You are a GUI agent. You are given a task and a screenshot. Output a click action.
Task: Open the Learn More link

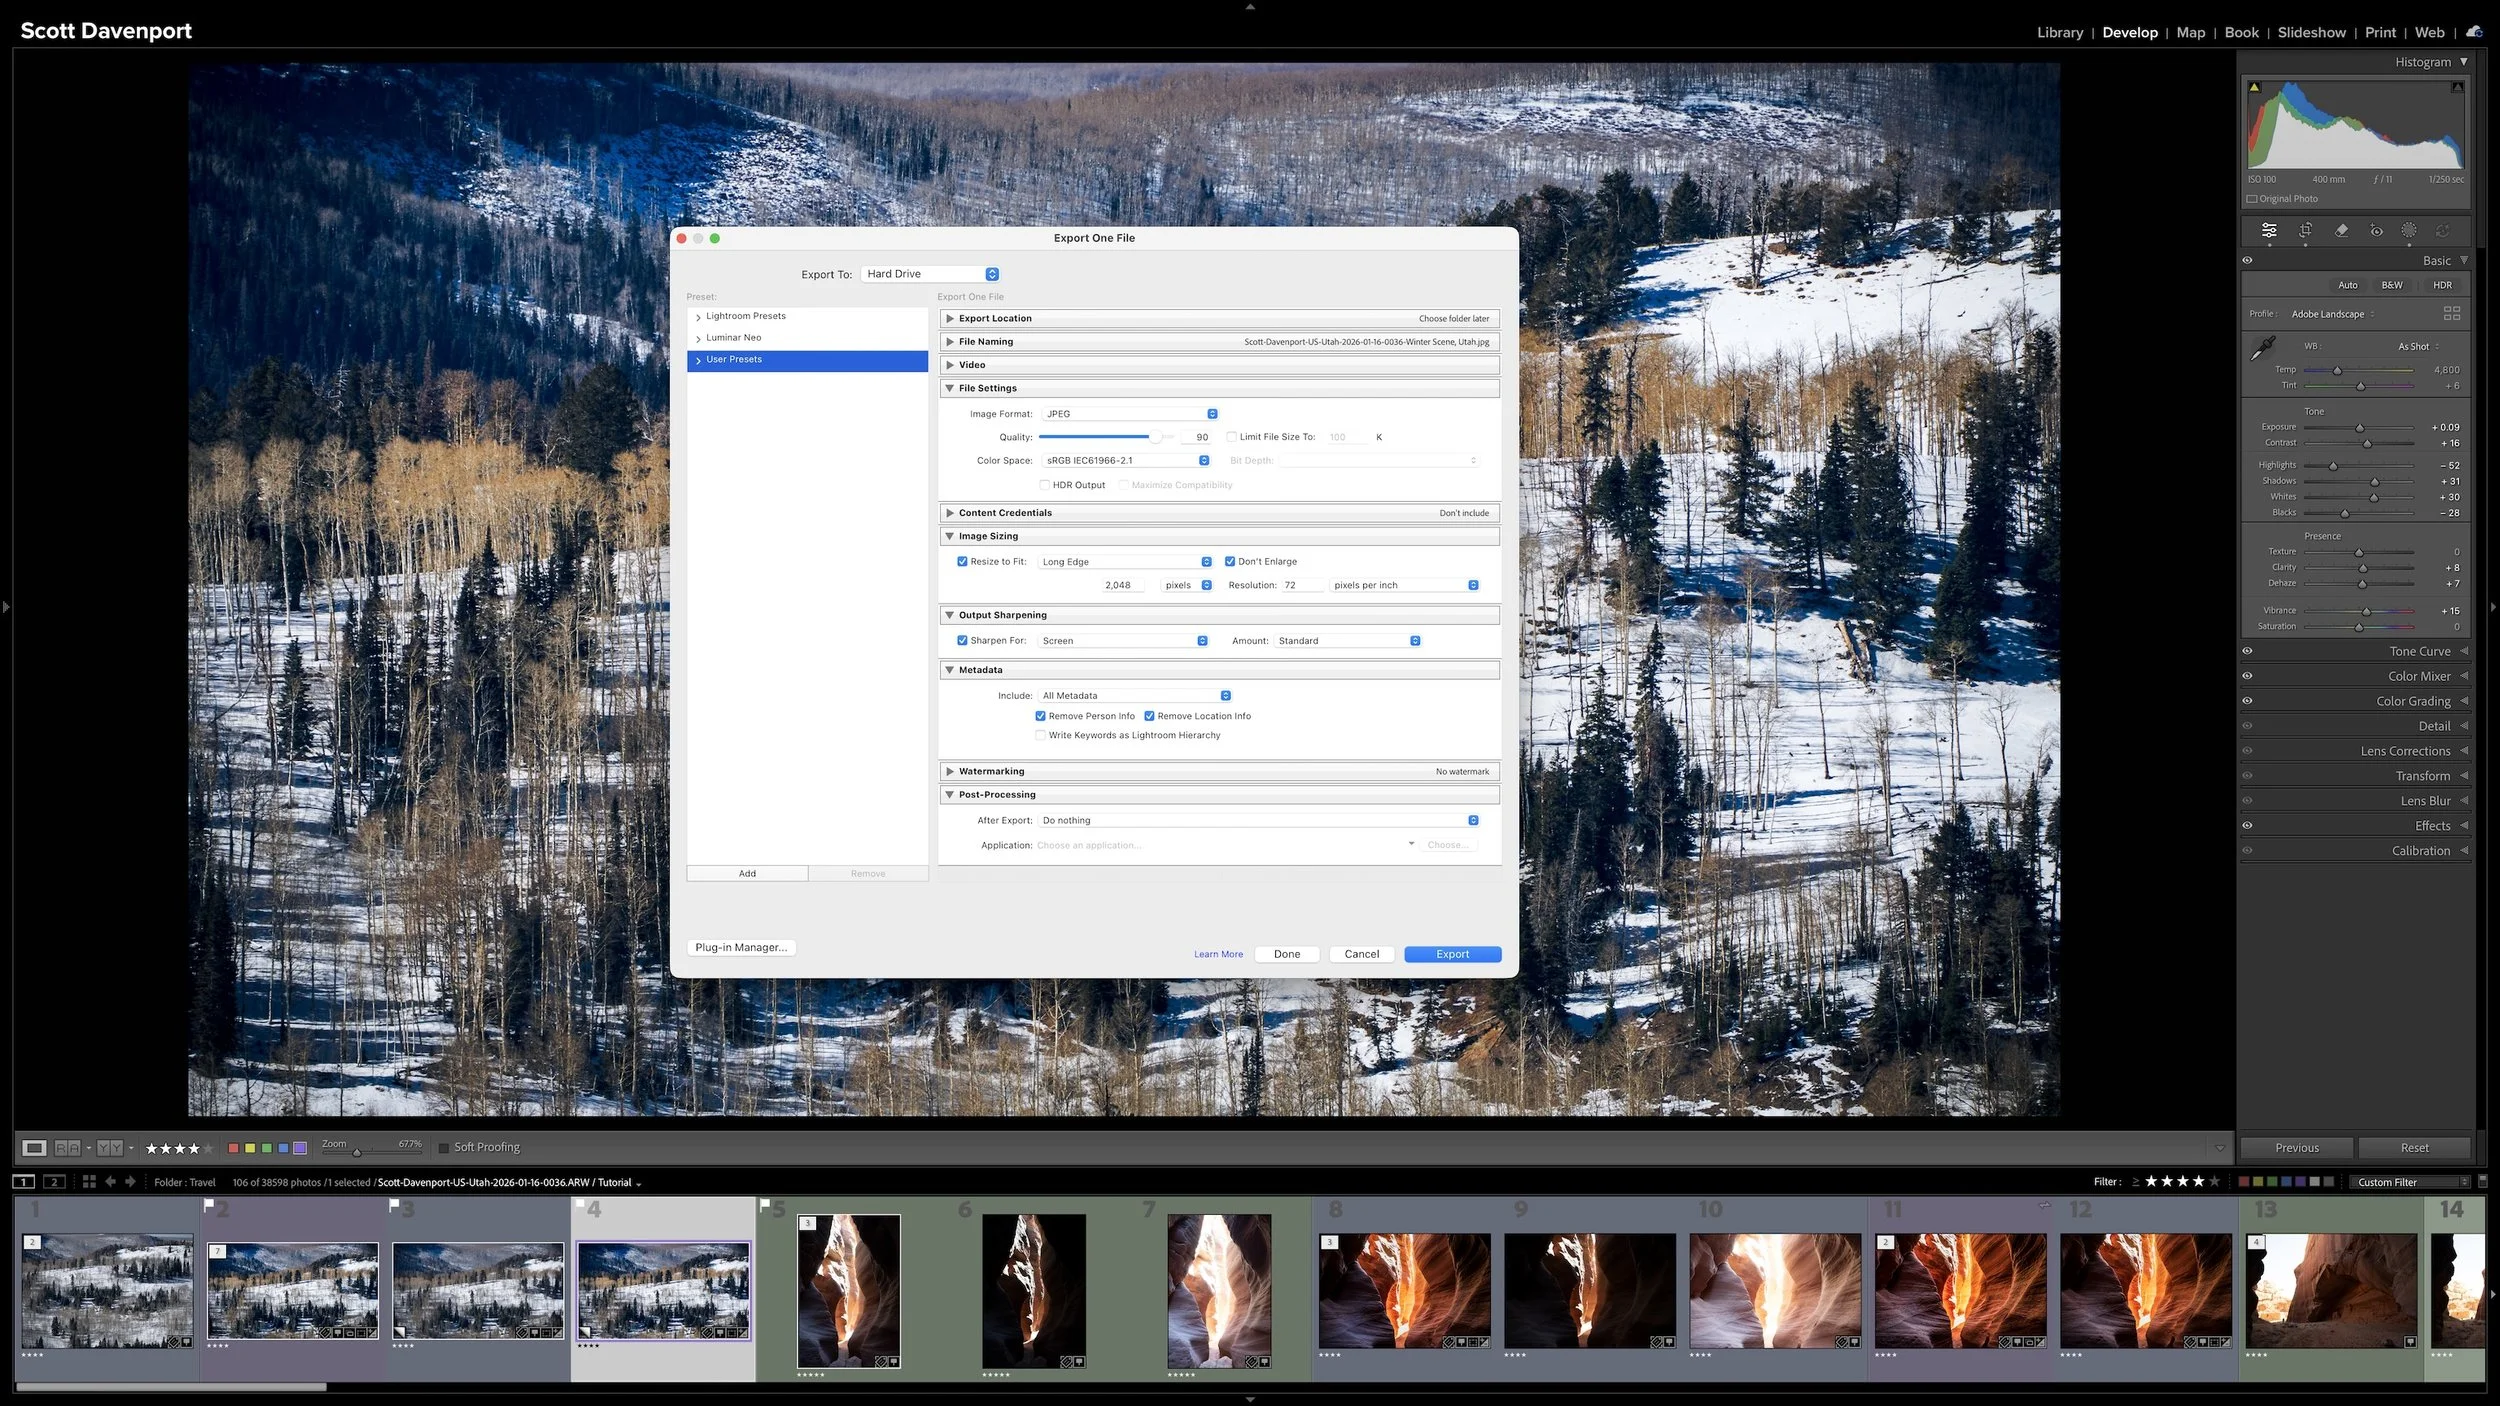click(1218, 954)
